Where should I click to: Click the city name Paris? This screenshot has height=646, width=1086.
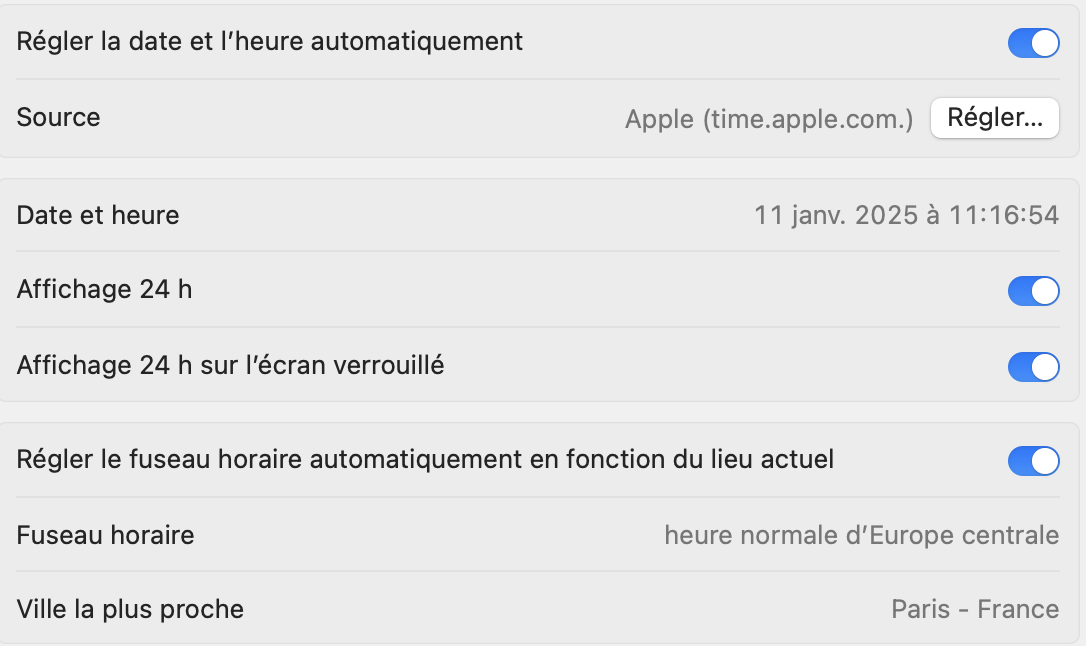[x=920, y=610]
